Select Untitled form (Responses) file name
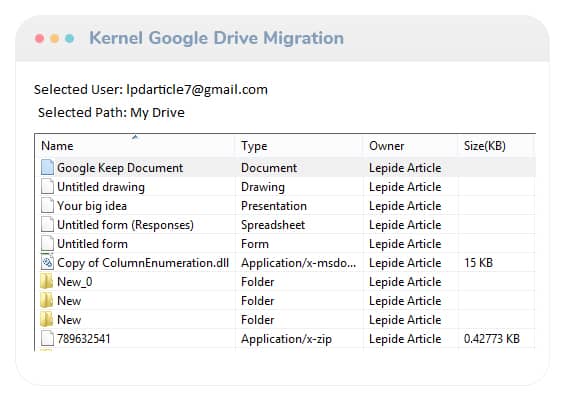This screenshot has height=401, width=565. click(125, 225)
